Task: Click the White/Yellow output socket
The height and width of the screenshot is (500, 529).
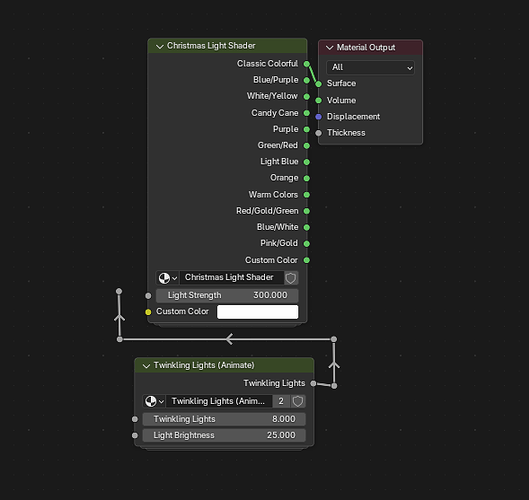Action: pos(307,96)
